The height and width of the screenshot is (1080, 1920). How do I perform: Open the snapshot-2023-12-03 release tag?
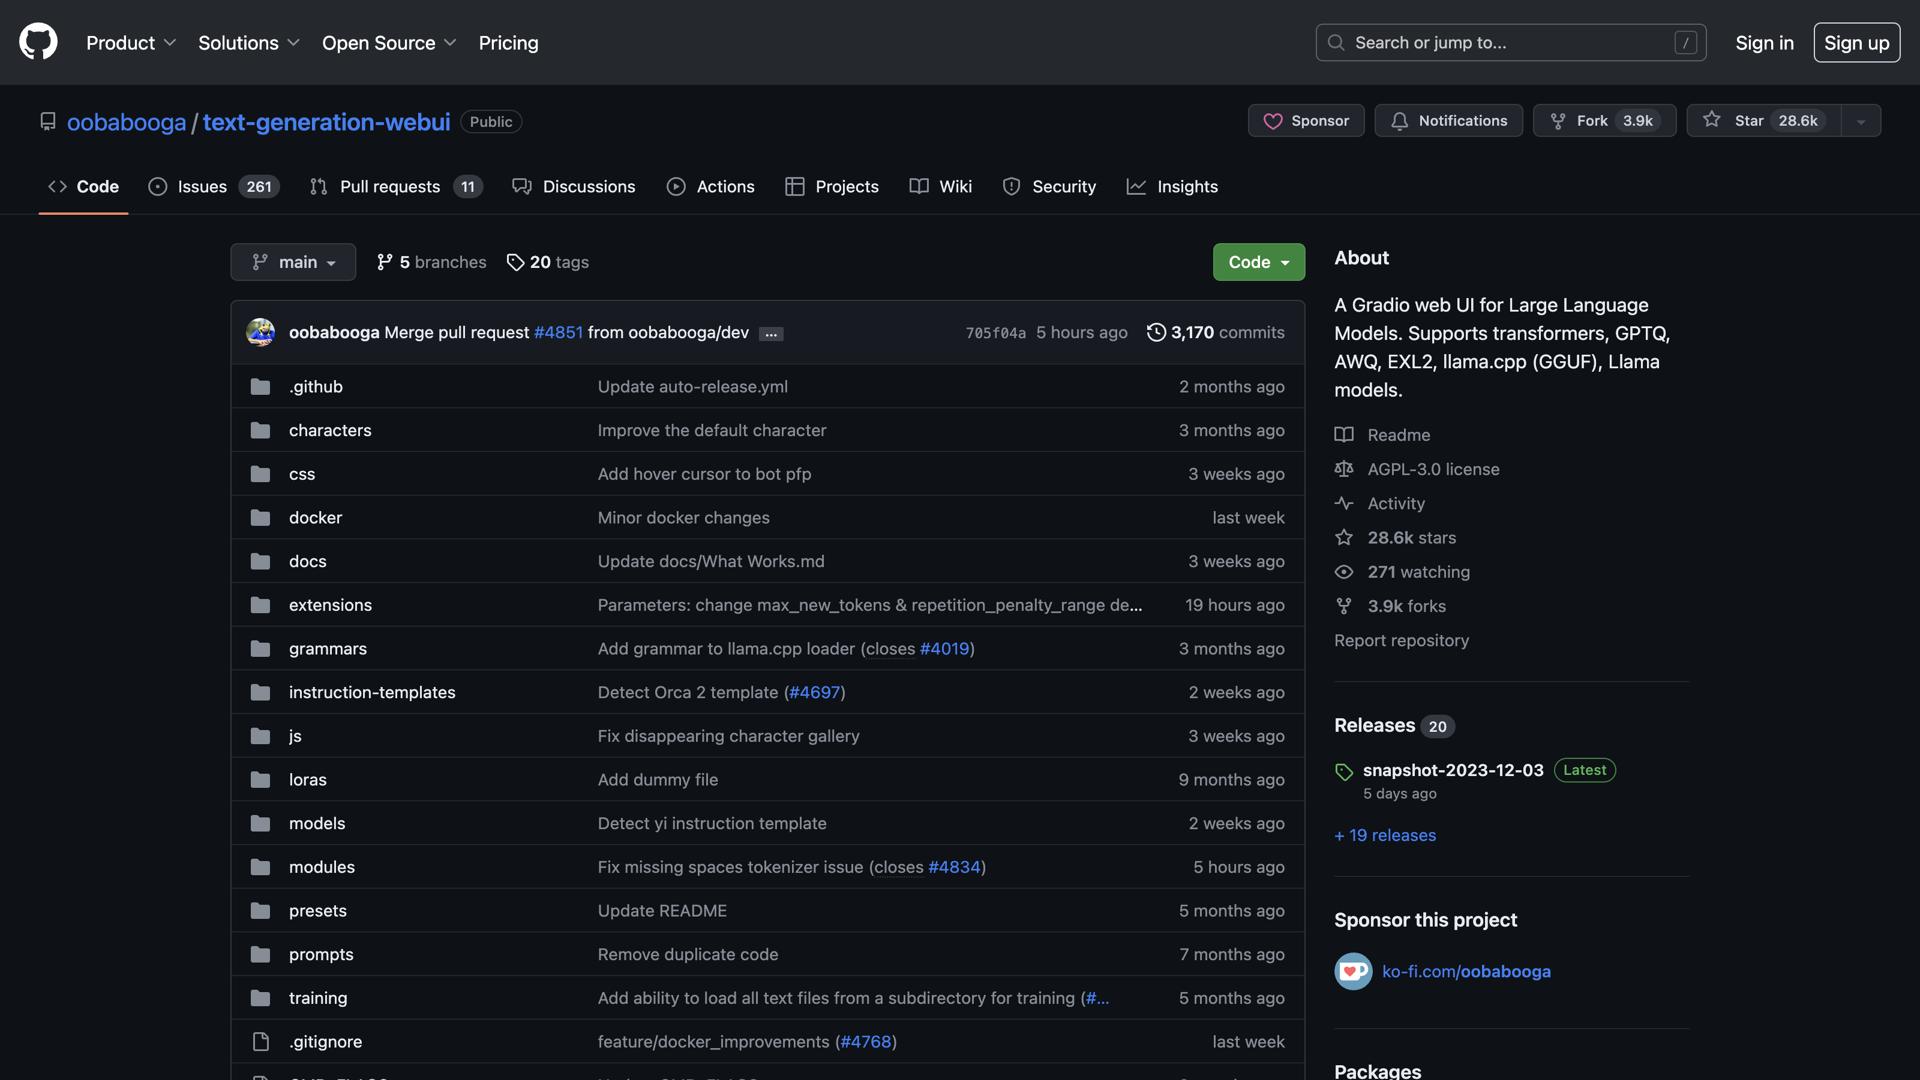point(1452,770)
